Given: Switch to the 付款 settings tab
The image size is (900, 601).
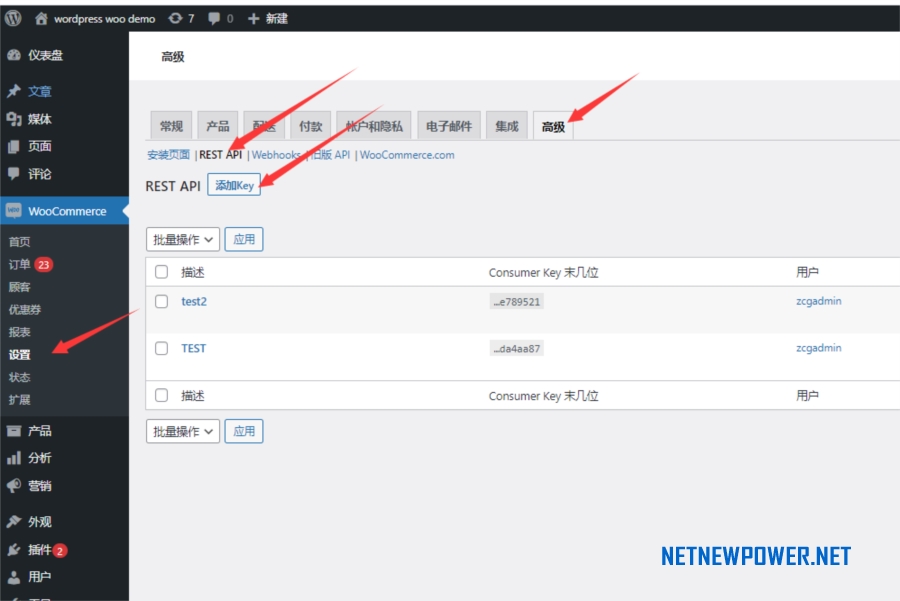Looking at the screenshot, I should (311, 126).
